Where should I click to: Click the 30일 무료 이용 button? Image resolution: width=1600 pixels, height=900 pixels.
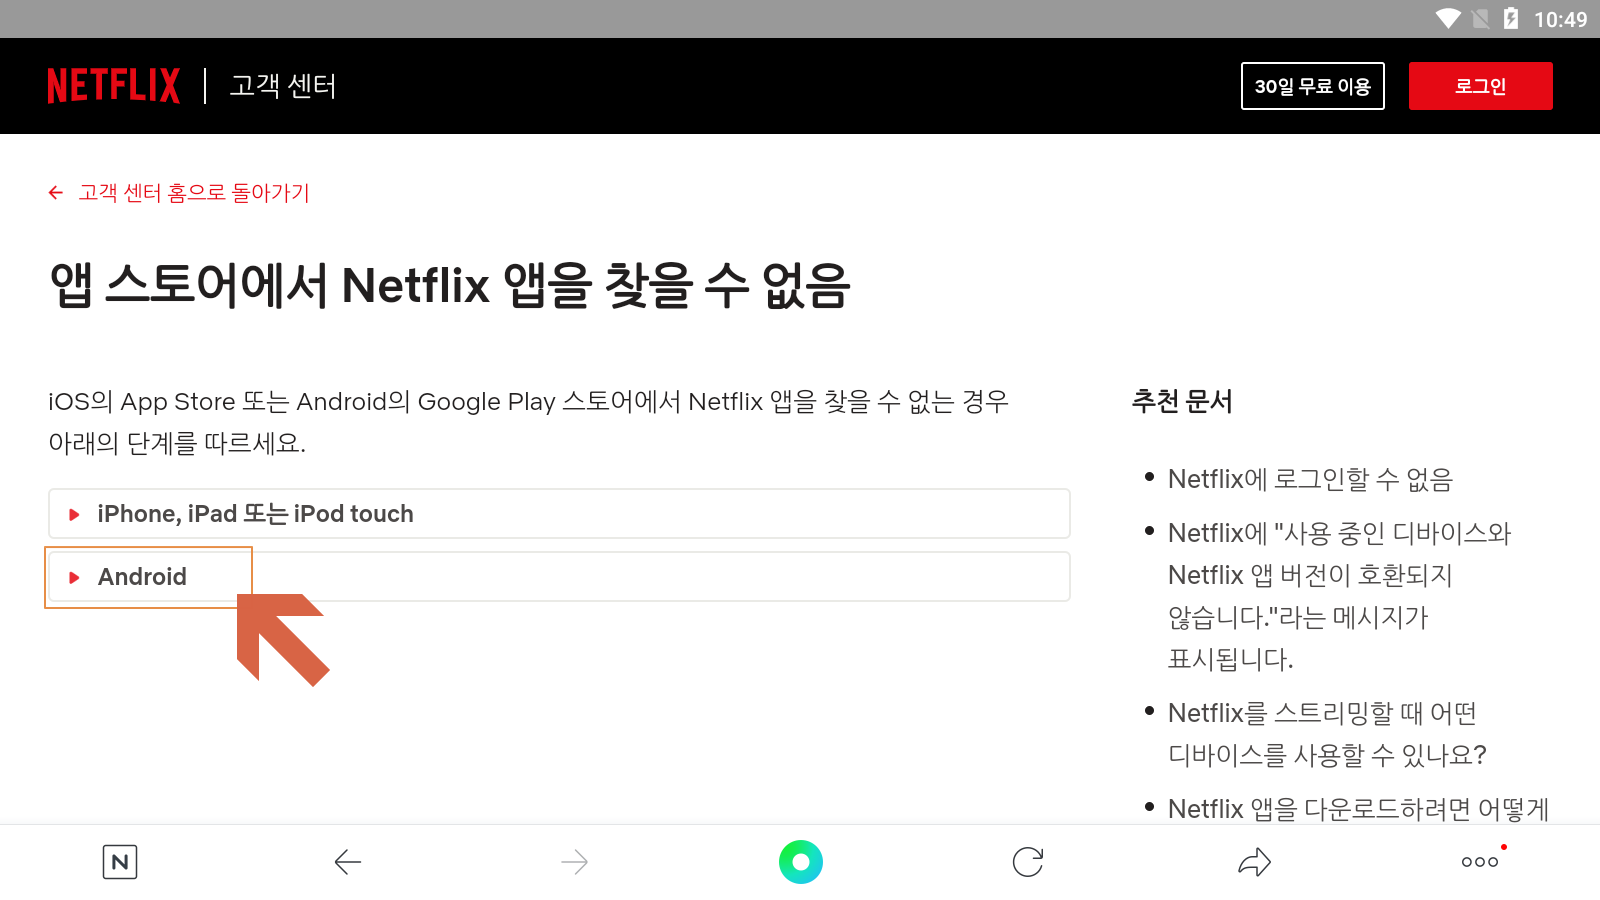coord(1313,86)
